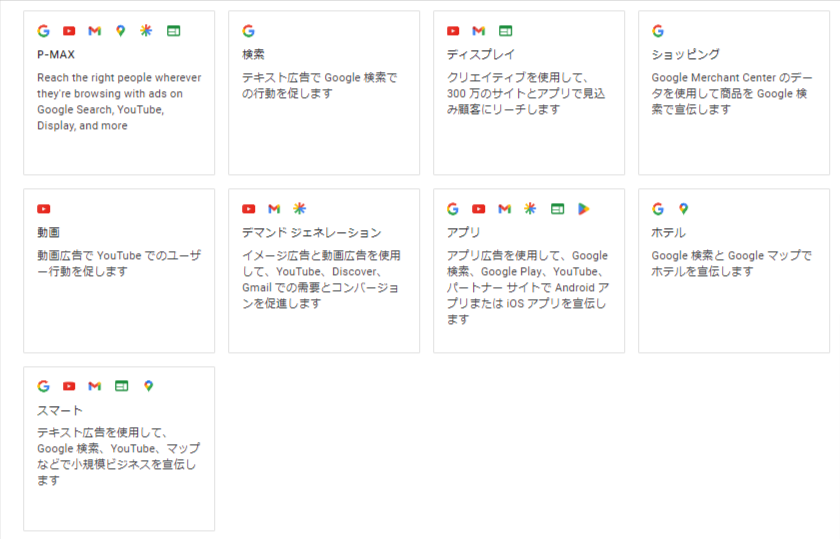Click the Discover icon in デマンド ジェネレーション card
The image size is (840, 539).
(x=299, y=209)
